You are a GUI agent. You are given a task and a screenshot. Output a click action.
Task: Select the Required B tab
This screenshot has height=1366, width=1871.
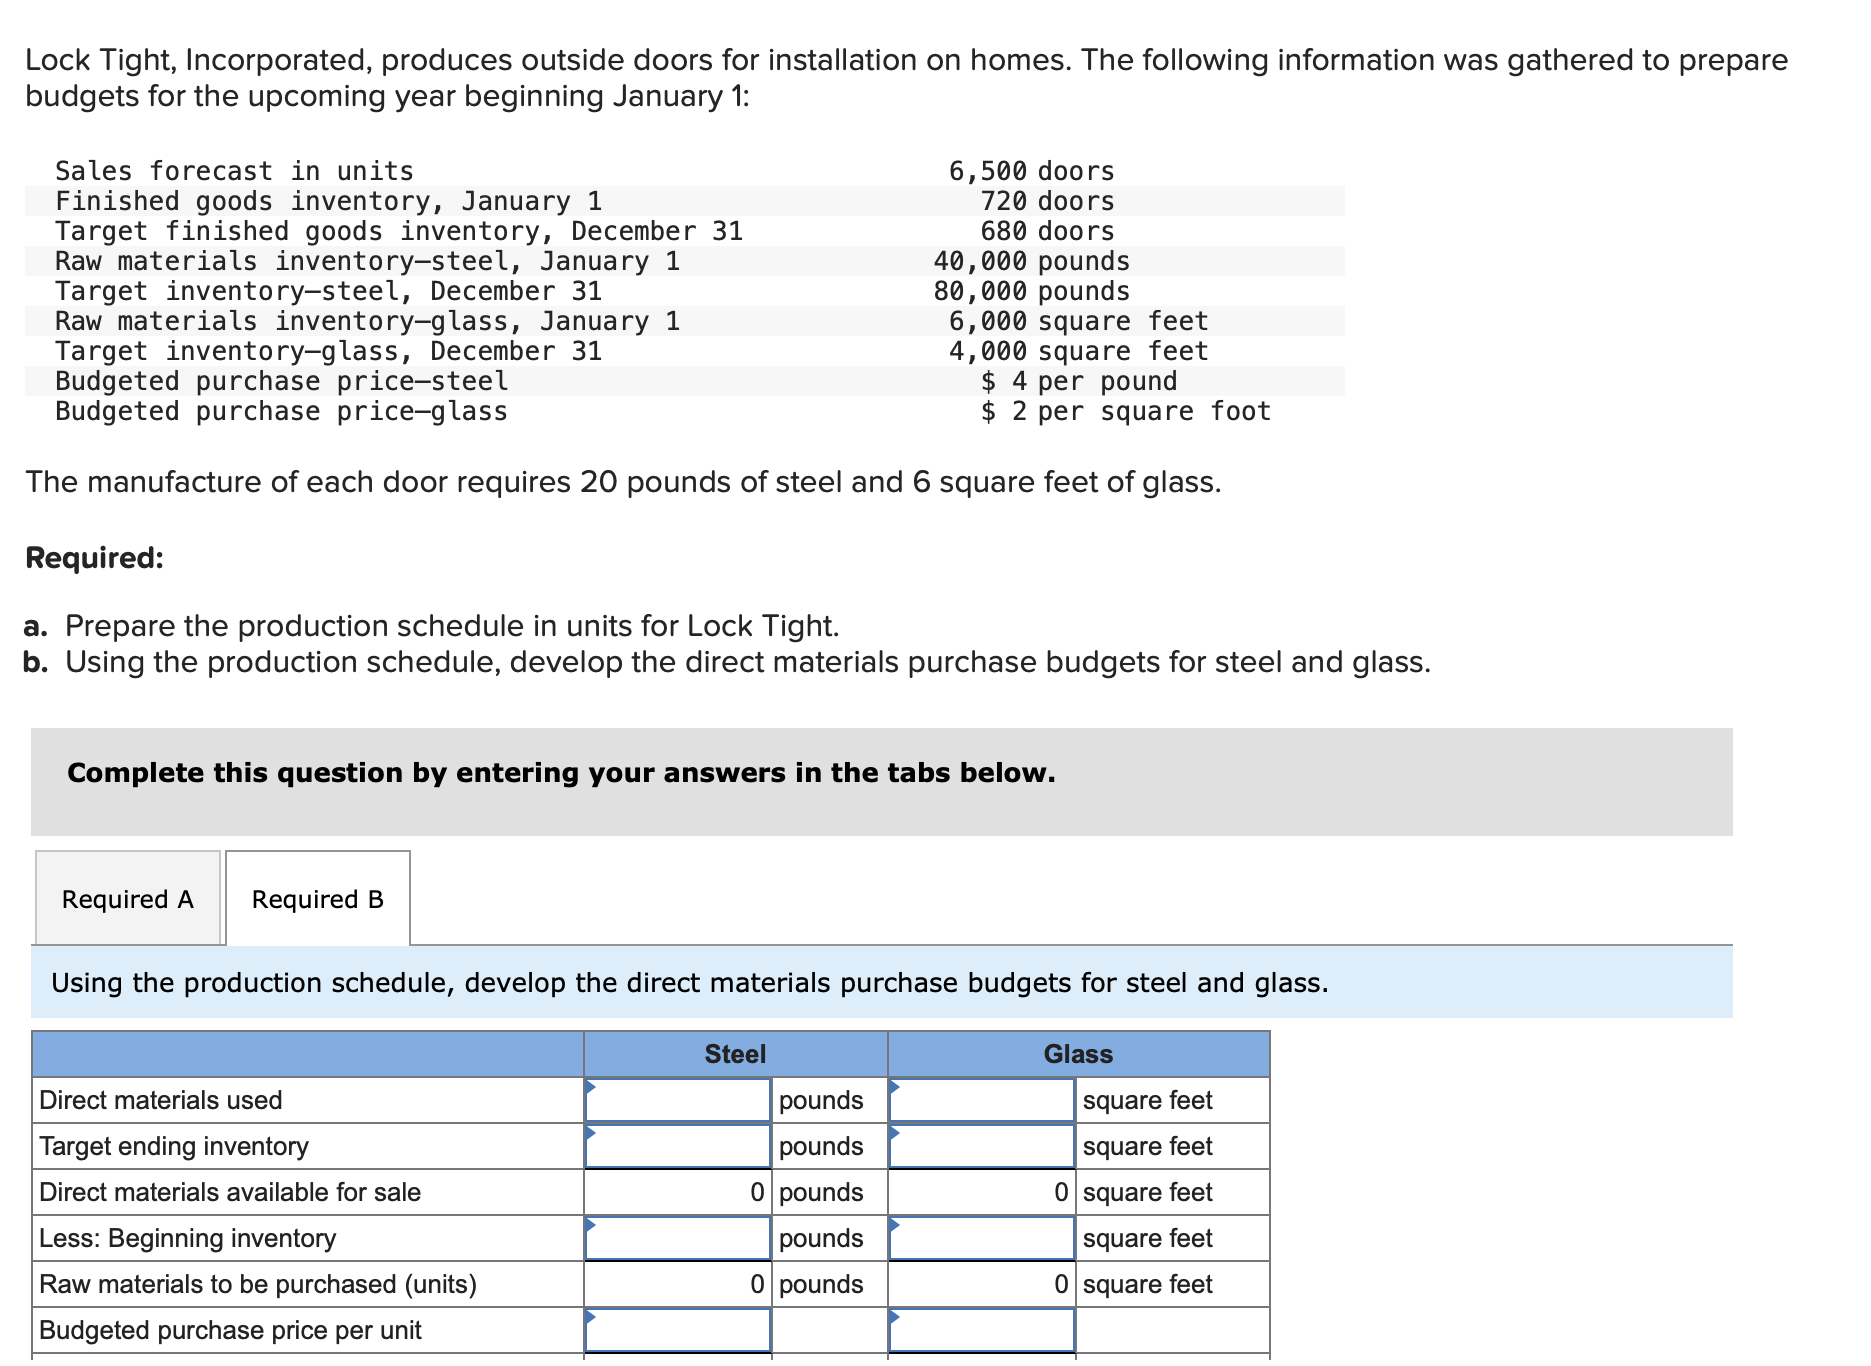318,898
